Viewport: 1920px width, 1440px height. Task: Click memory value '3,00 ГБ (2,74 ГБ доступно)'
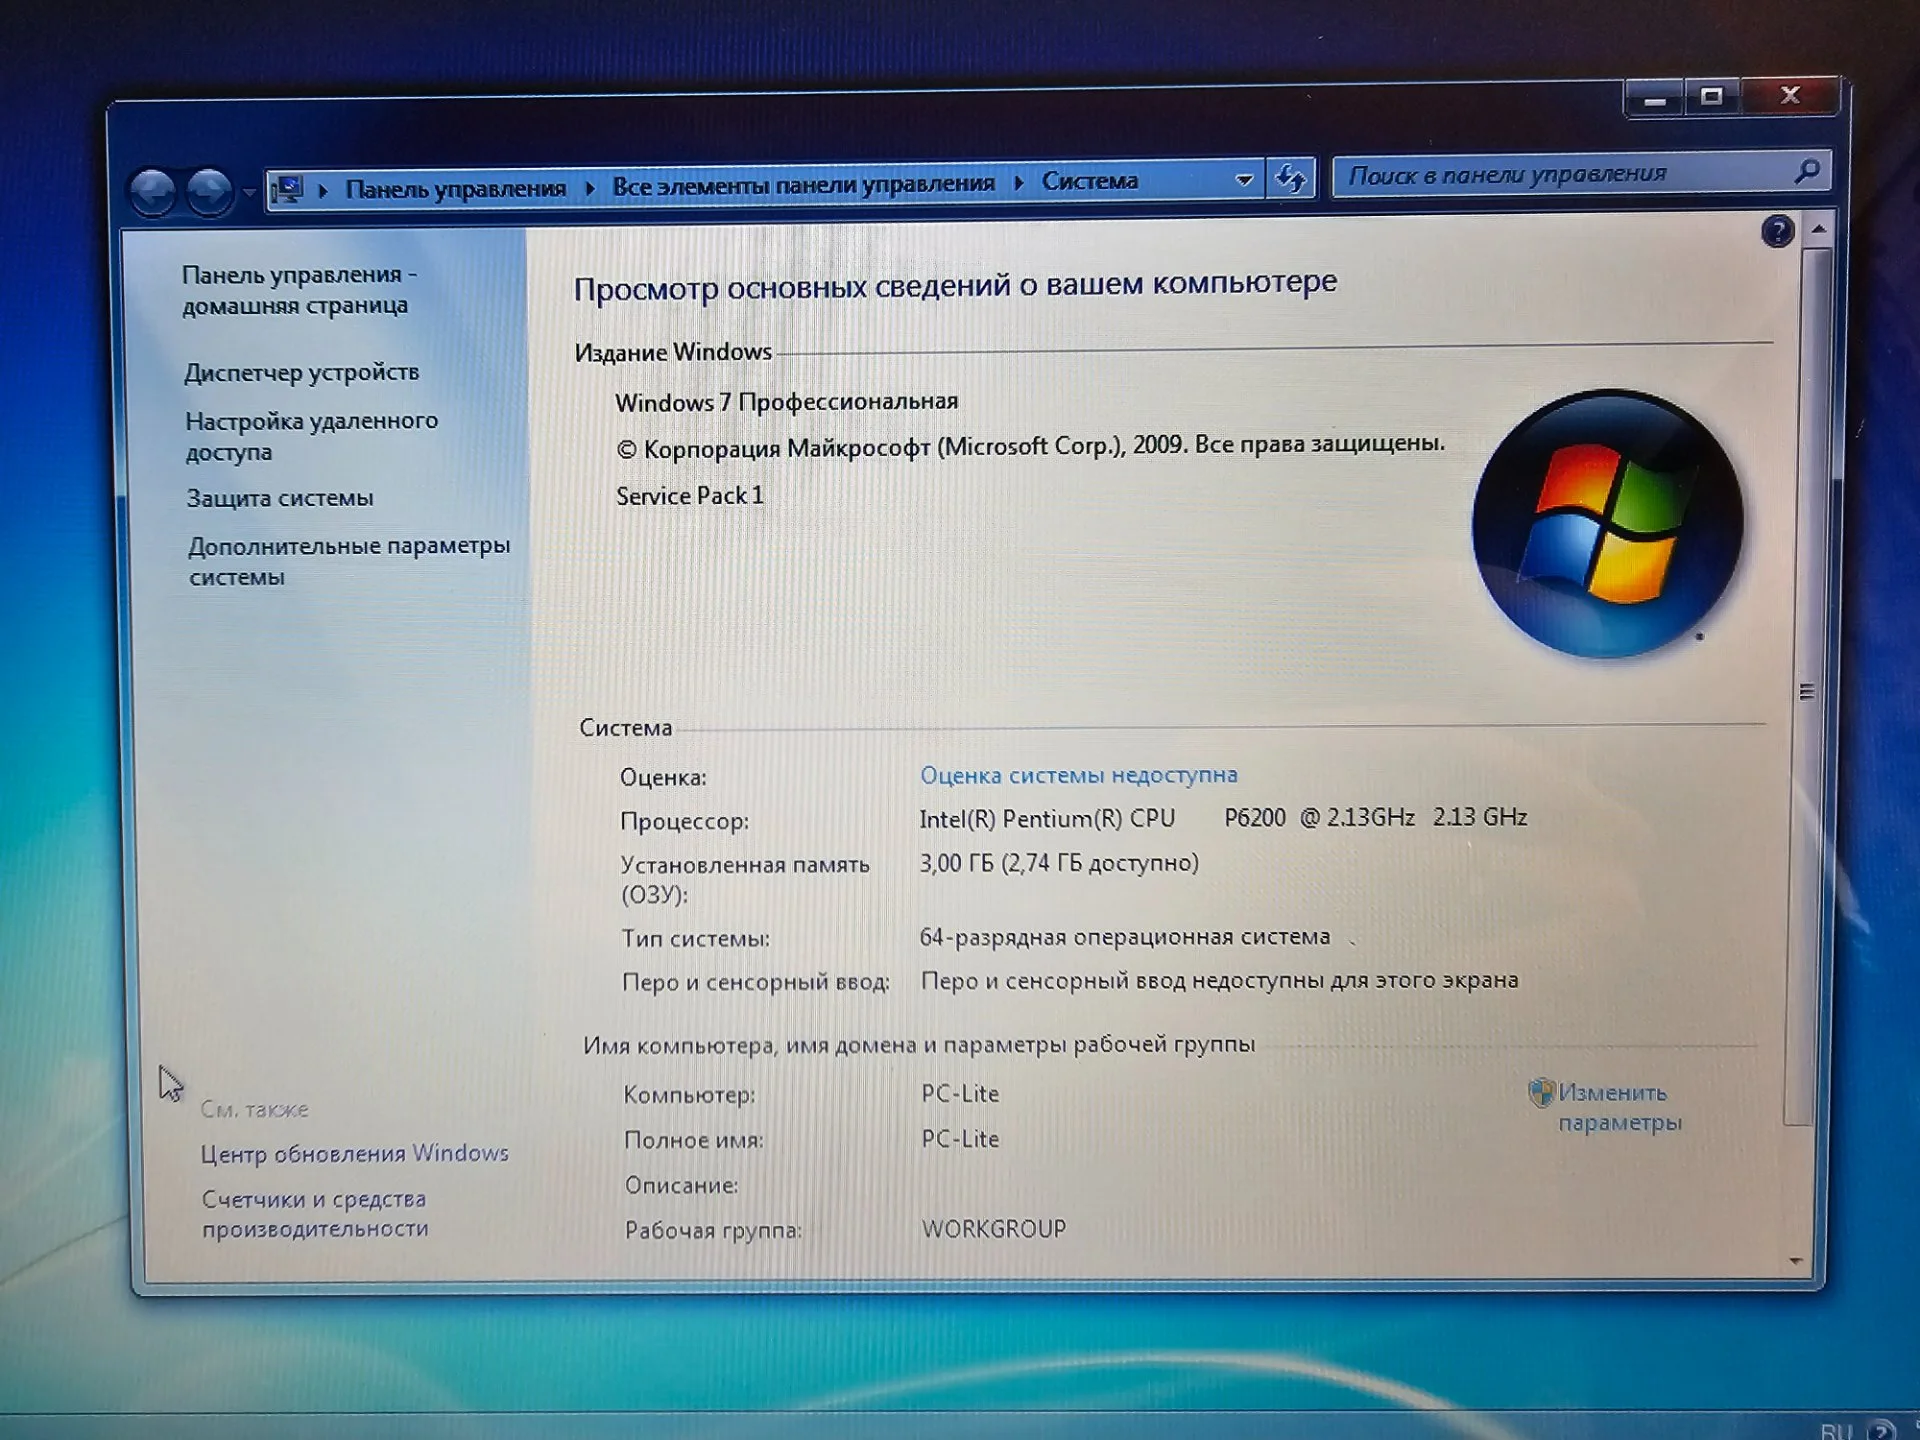point(1059,863)
